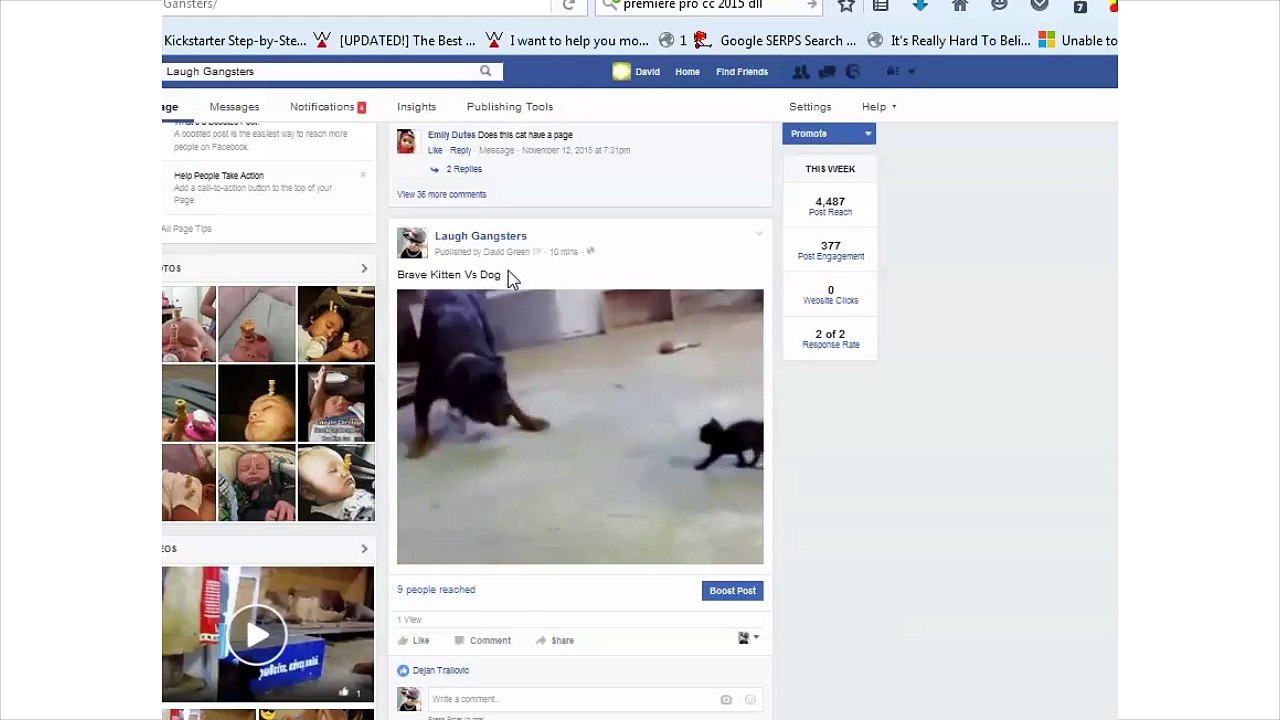
Task: Click the public audience globe icon on post
Action: (591, 252)
